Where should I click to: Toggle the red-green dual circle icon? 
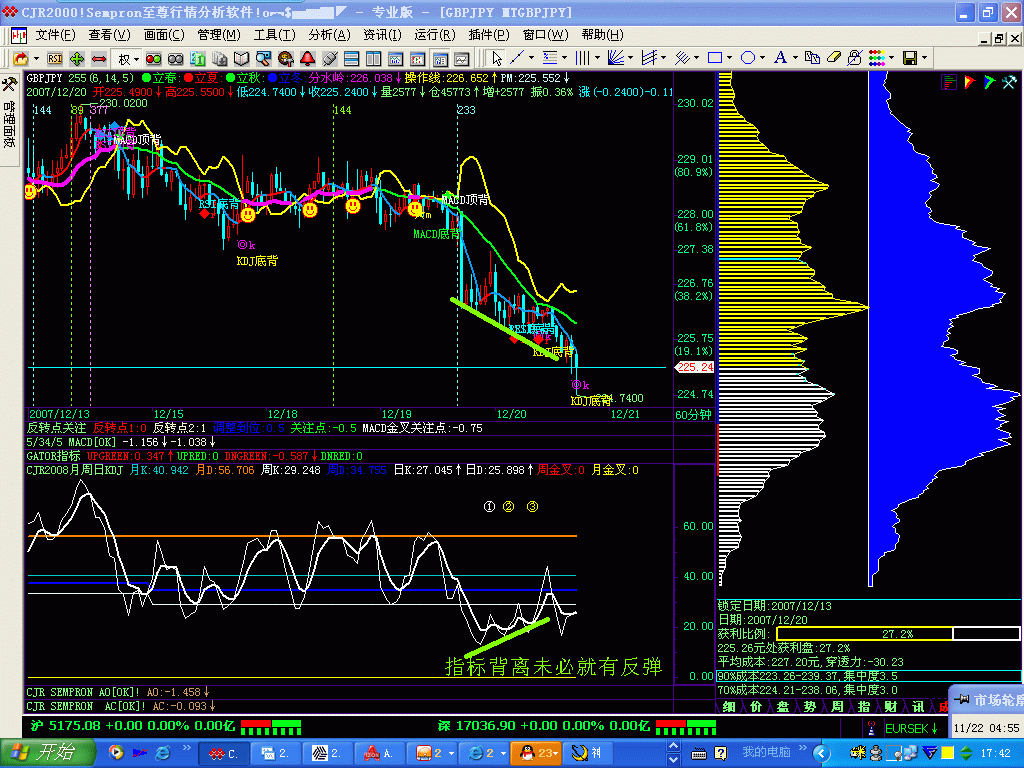tap(153, 58)
